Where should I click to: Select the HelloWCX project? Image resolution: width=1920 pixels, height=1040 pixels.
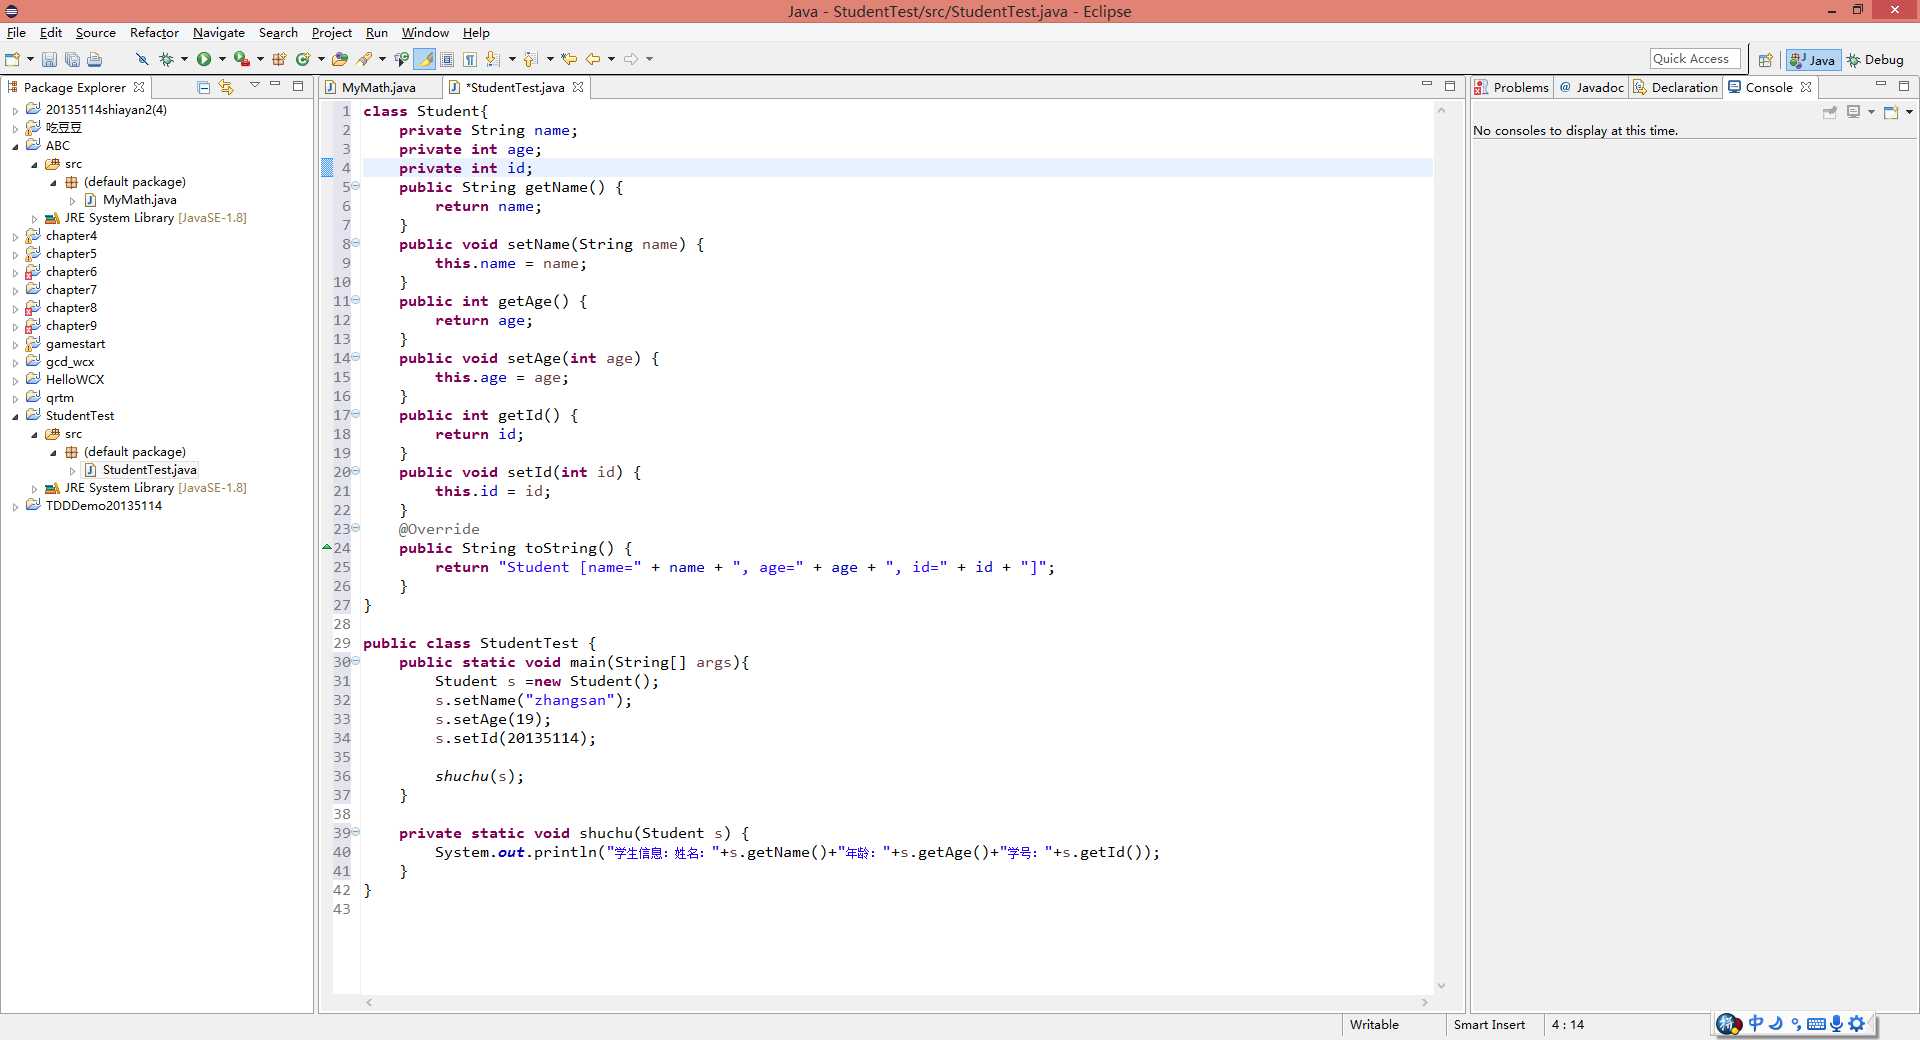click(75, 380)
